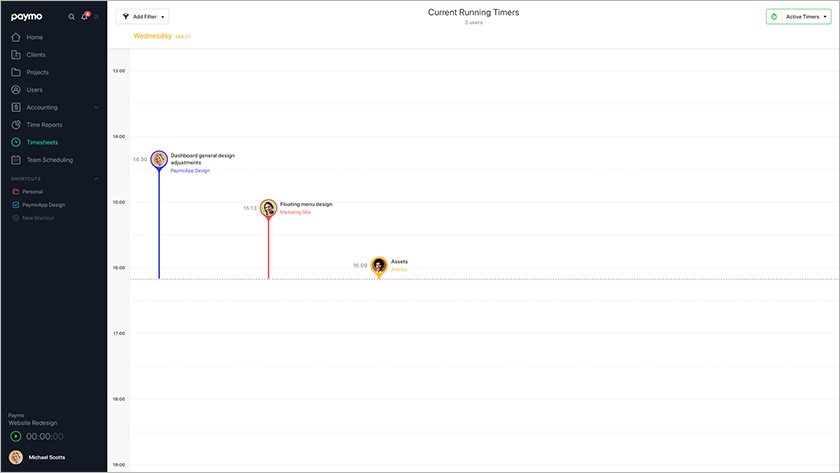This screenshot has width=840, height=473.
Task: Click the Floating menu design timer avatar
Action: click(x=268, y=208)
